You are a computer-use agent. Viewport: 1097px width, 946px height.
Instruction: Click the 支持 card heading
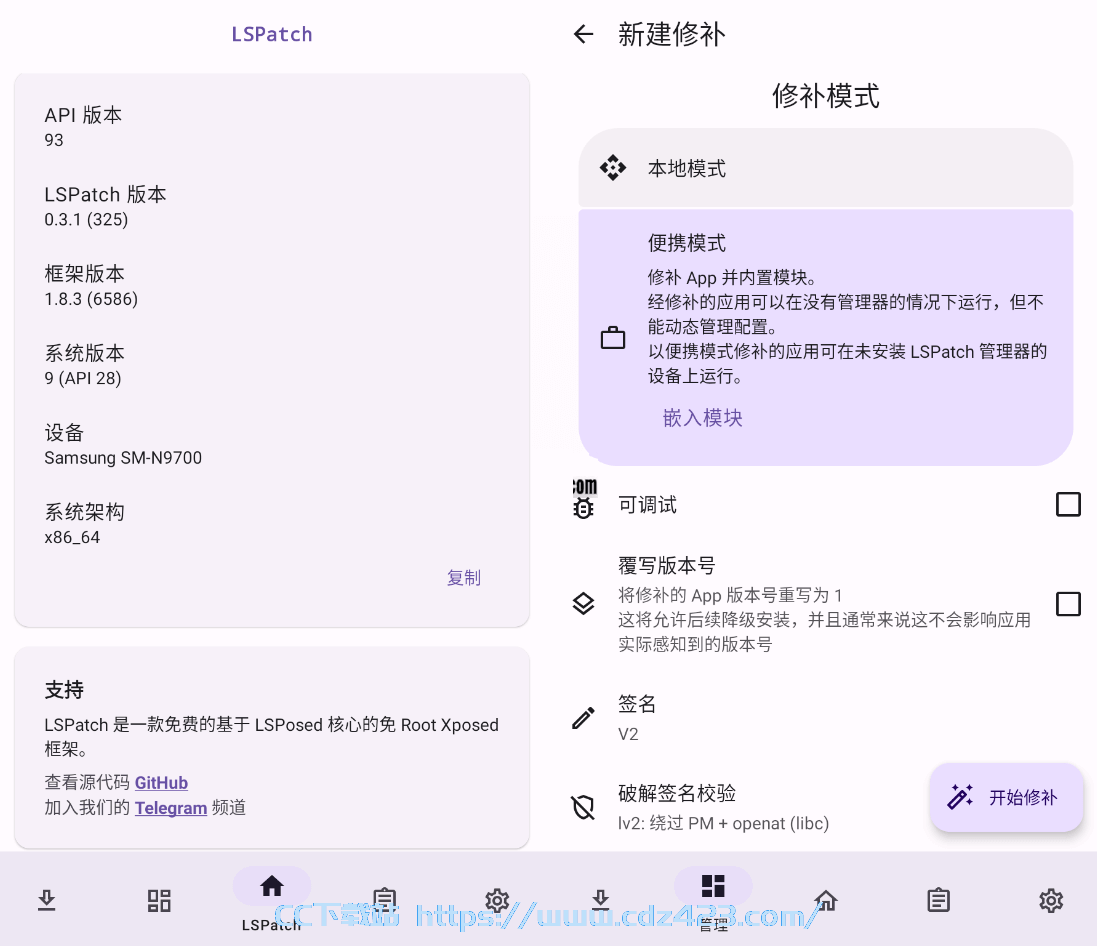click(x=64, y=690)
